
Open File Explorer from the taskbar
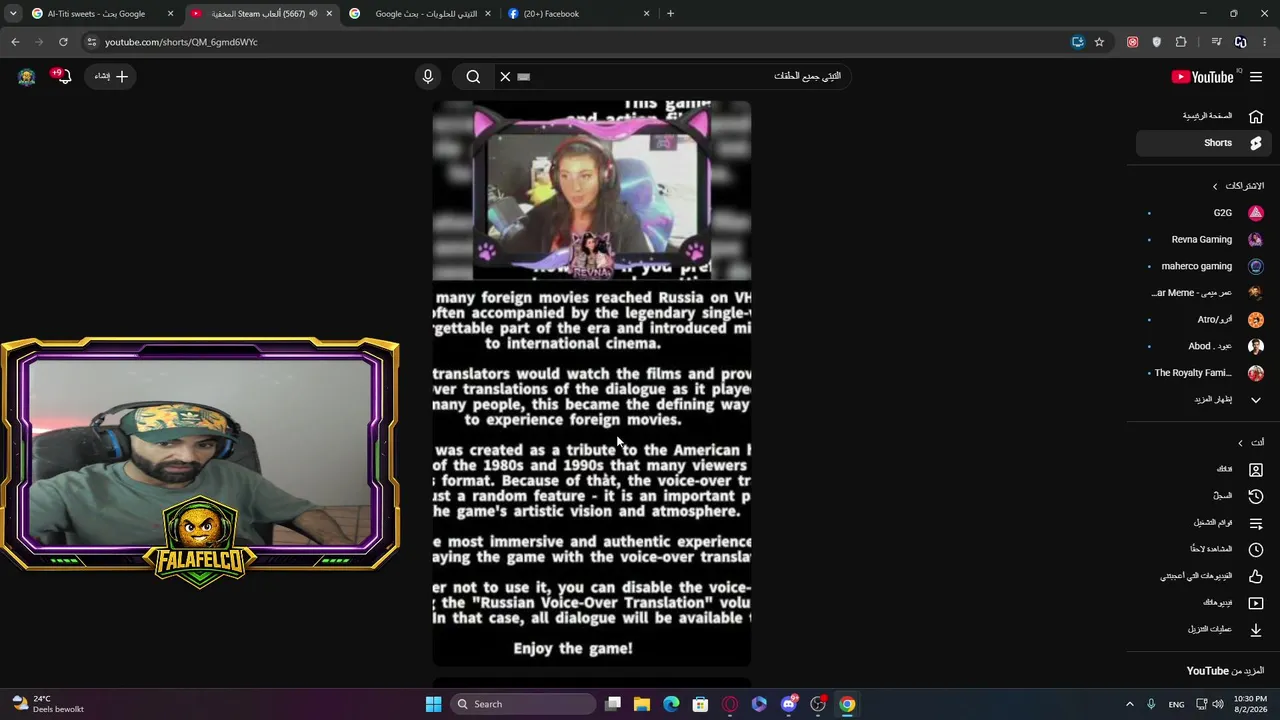pos(642,704)
